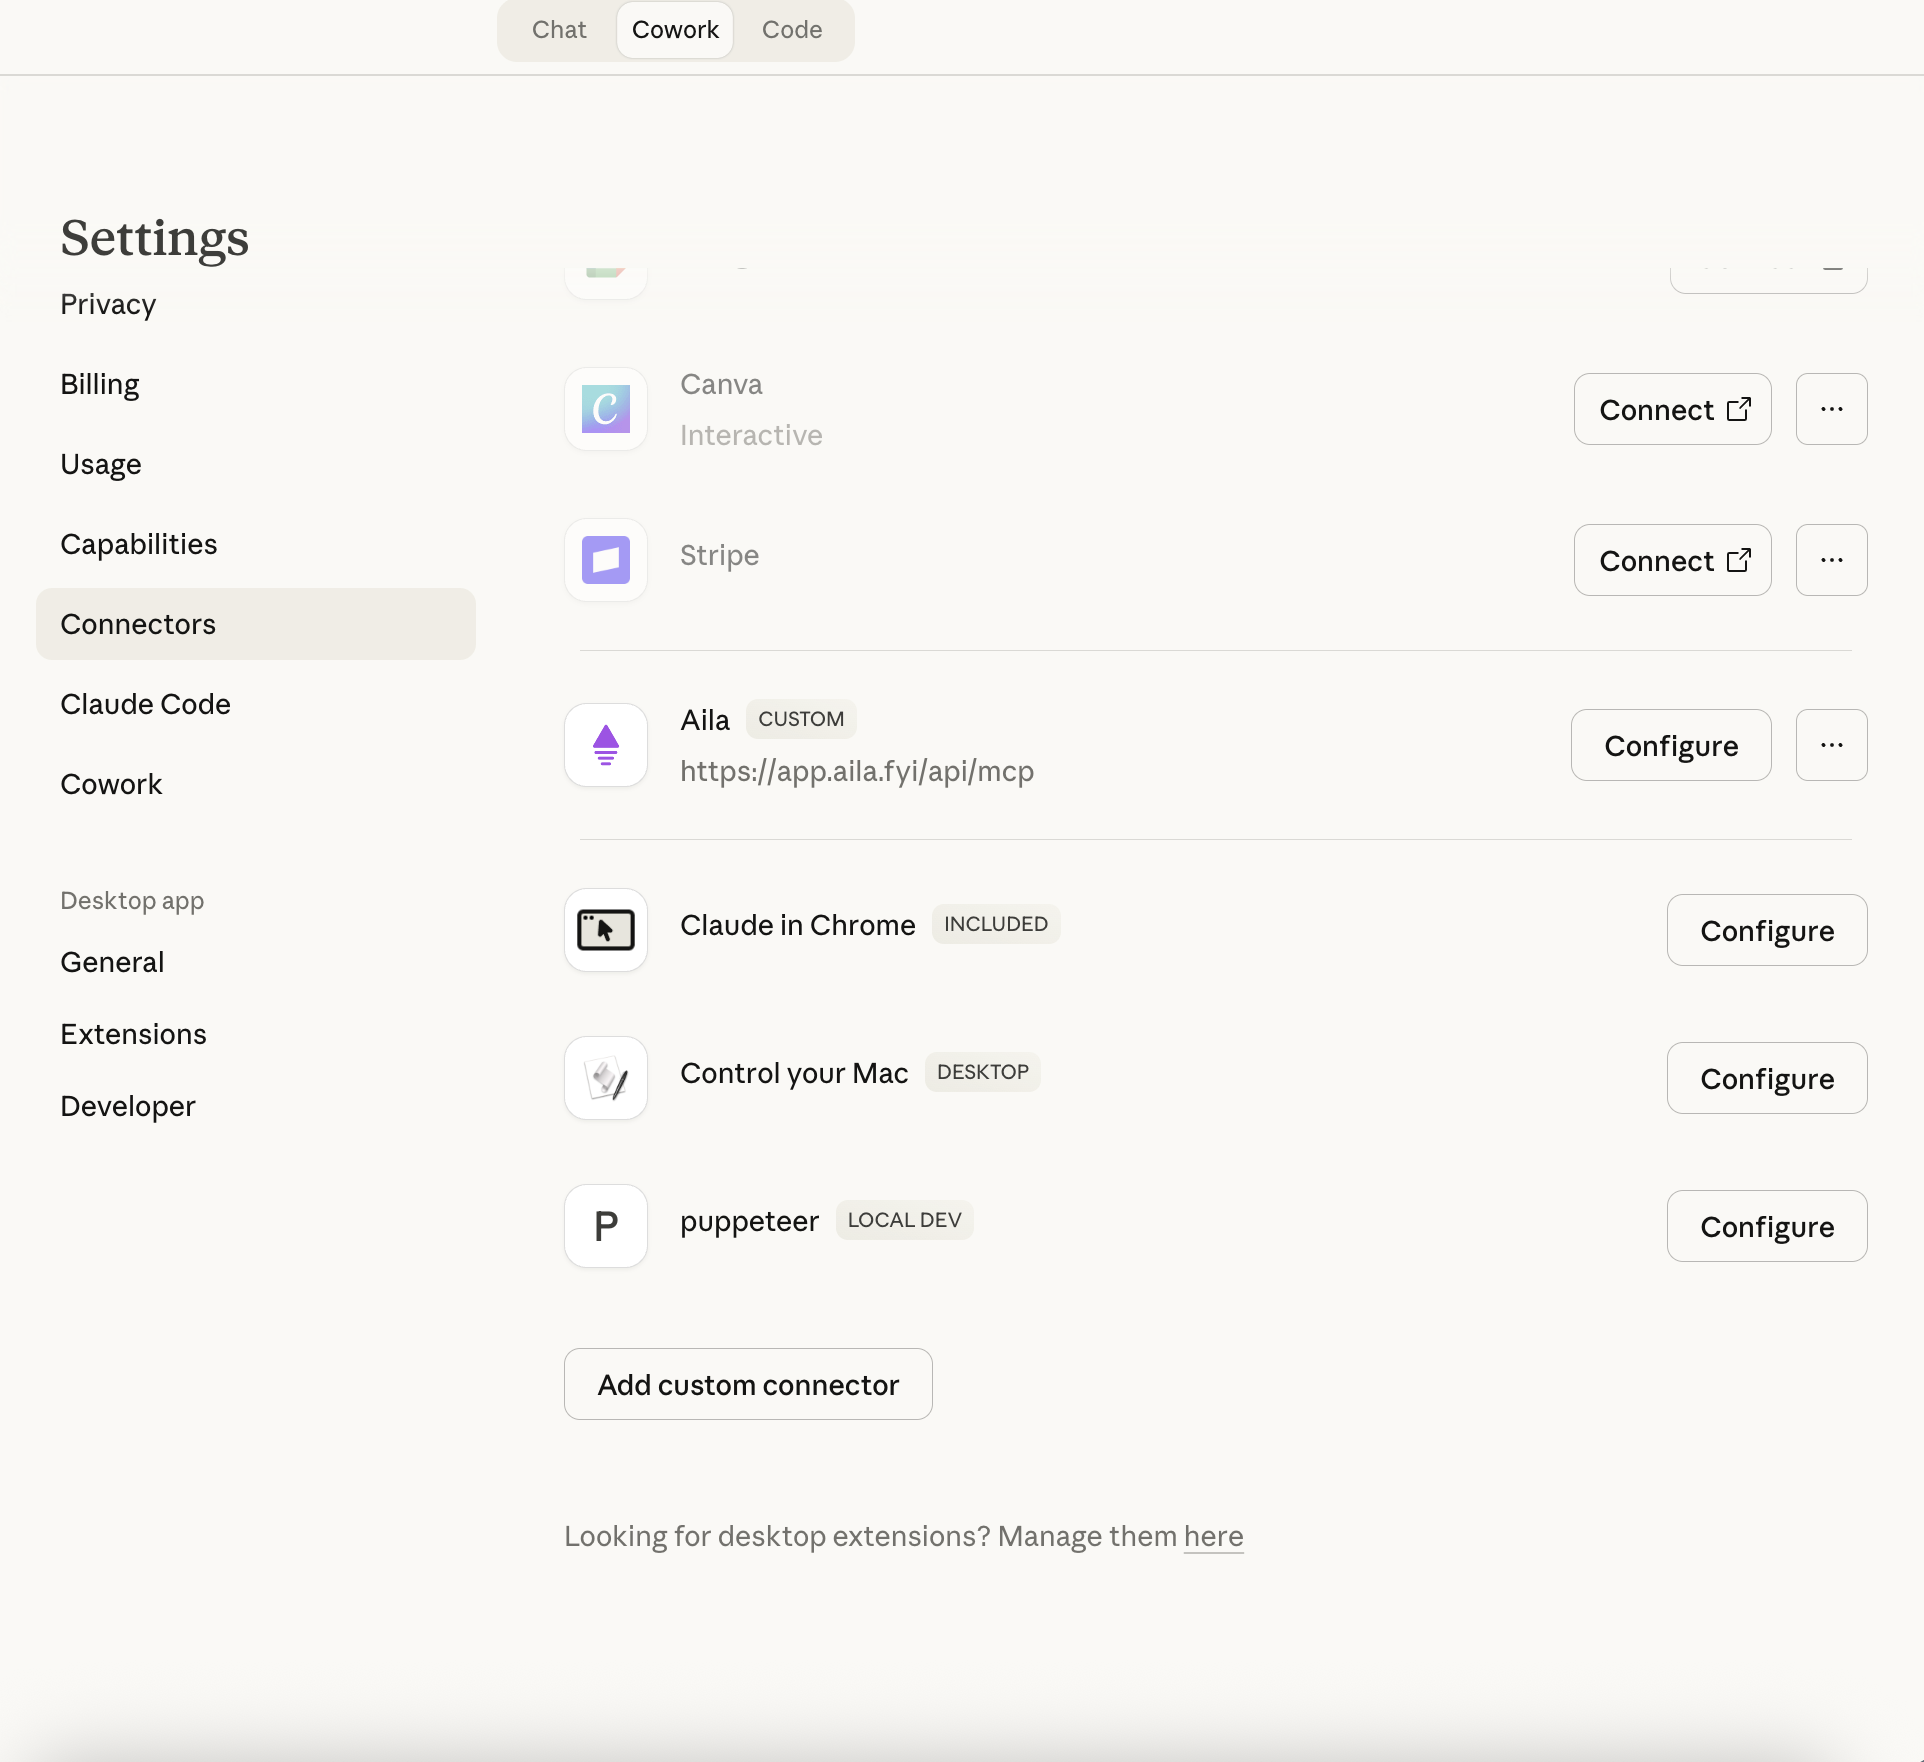Click Add custom connector
The height and width of the screenshot is (1762, 1924).
tap(747, 1384)
